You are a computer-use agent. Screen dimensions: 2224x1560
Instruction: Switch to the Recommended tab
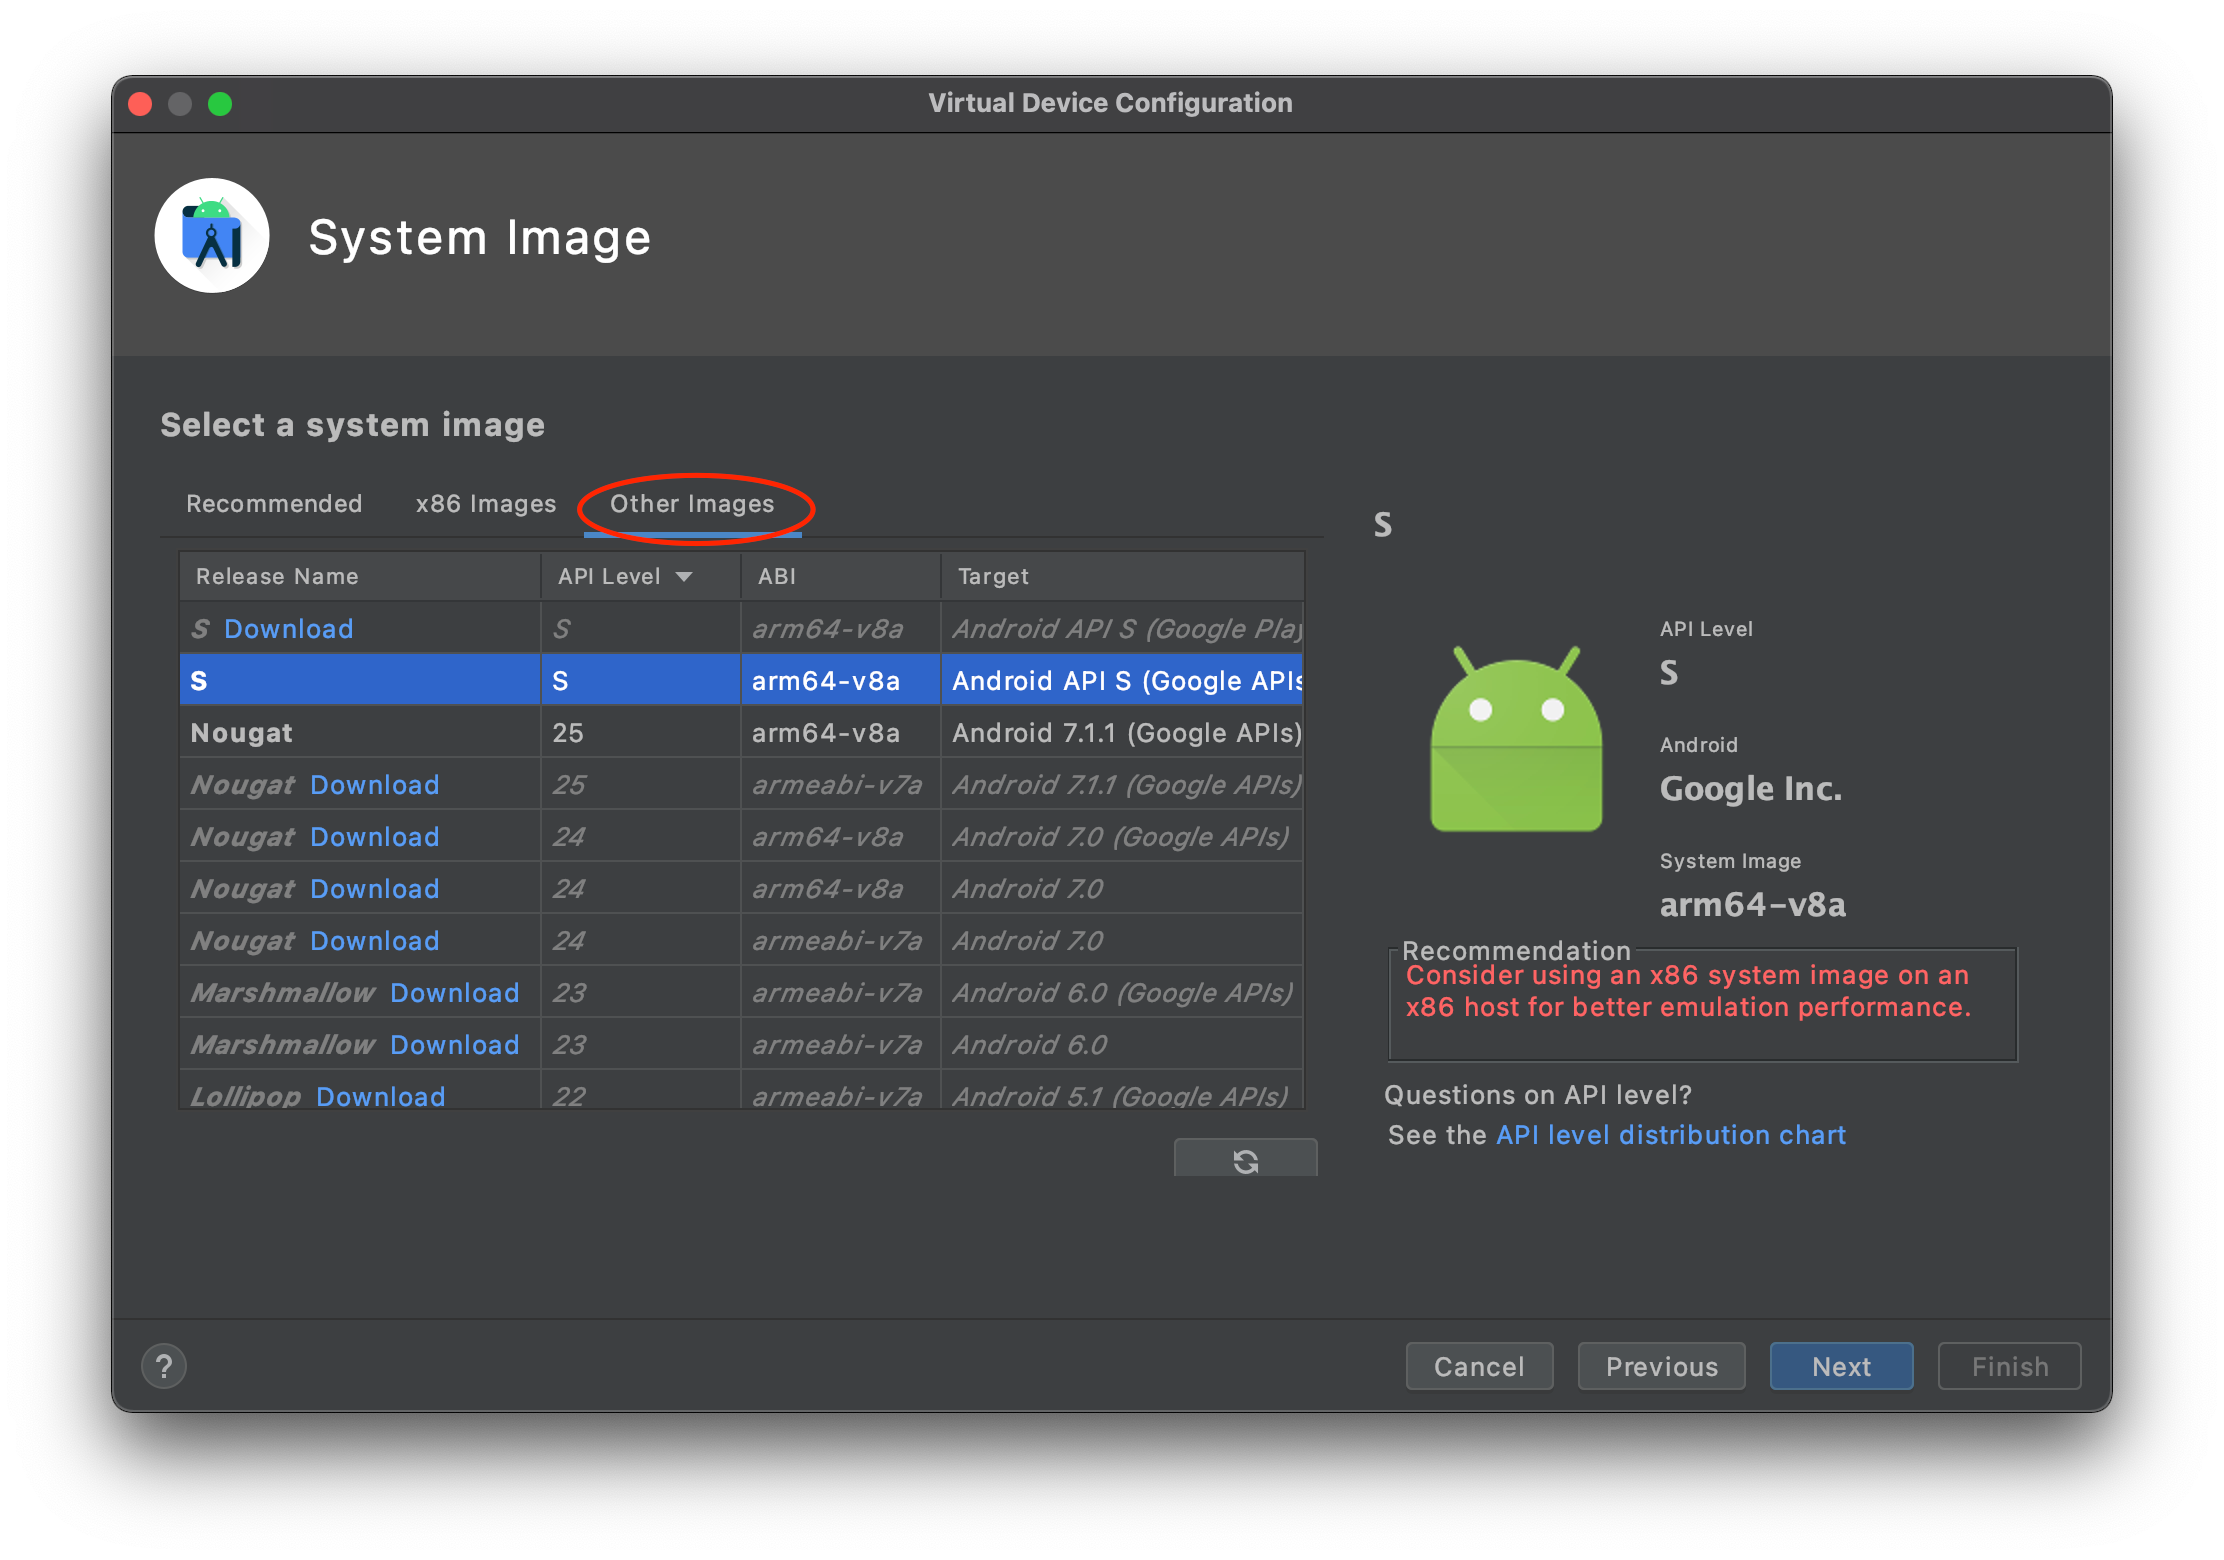click(274, 504)
